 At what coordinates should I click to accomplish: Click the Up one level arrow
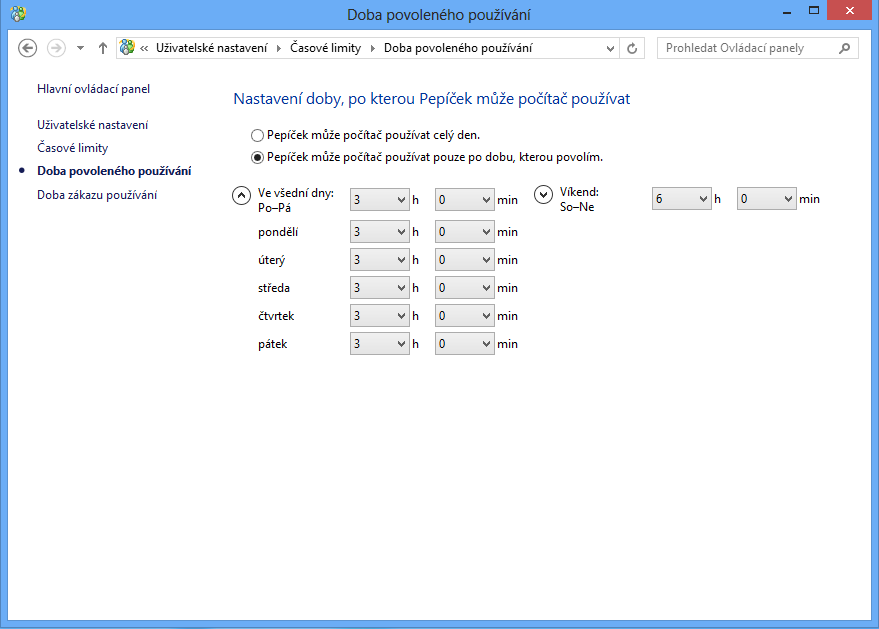103,48
